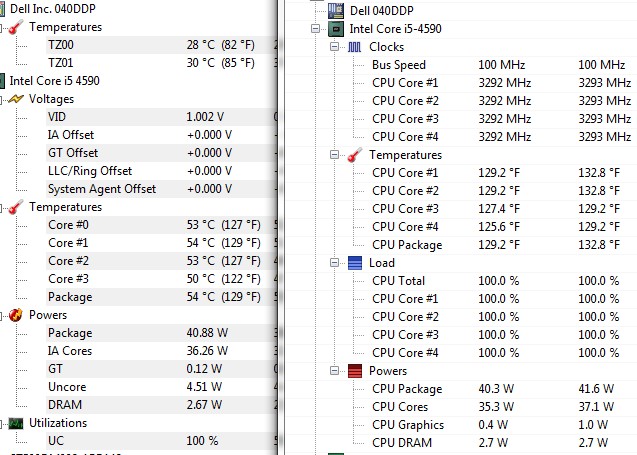
Task: Click the thermometer icon above the TZ00 row
Action: [x=17, y=27]
